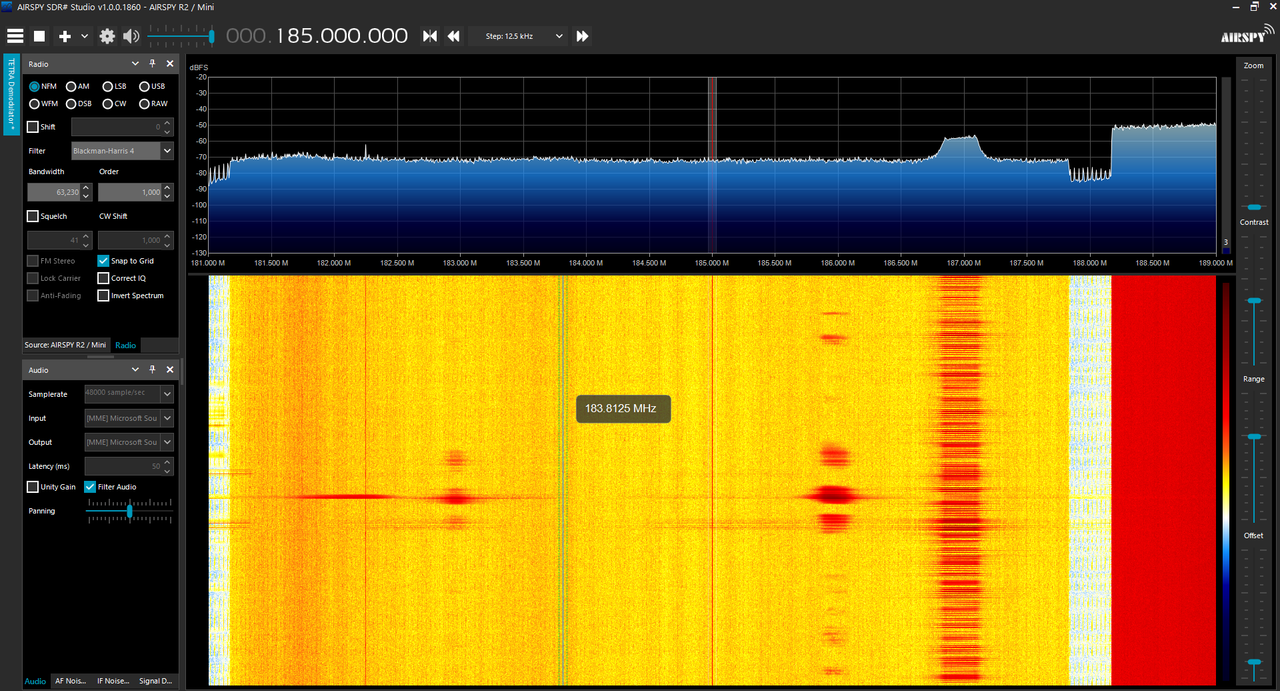Pin the Radio panel
This screenshot has height=691, width=1280.
pyautogui.click(x=153, y=63)
